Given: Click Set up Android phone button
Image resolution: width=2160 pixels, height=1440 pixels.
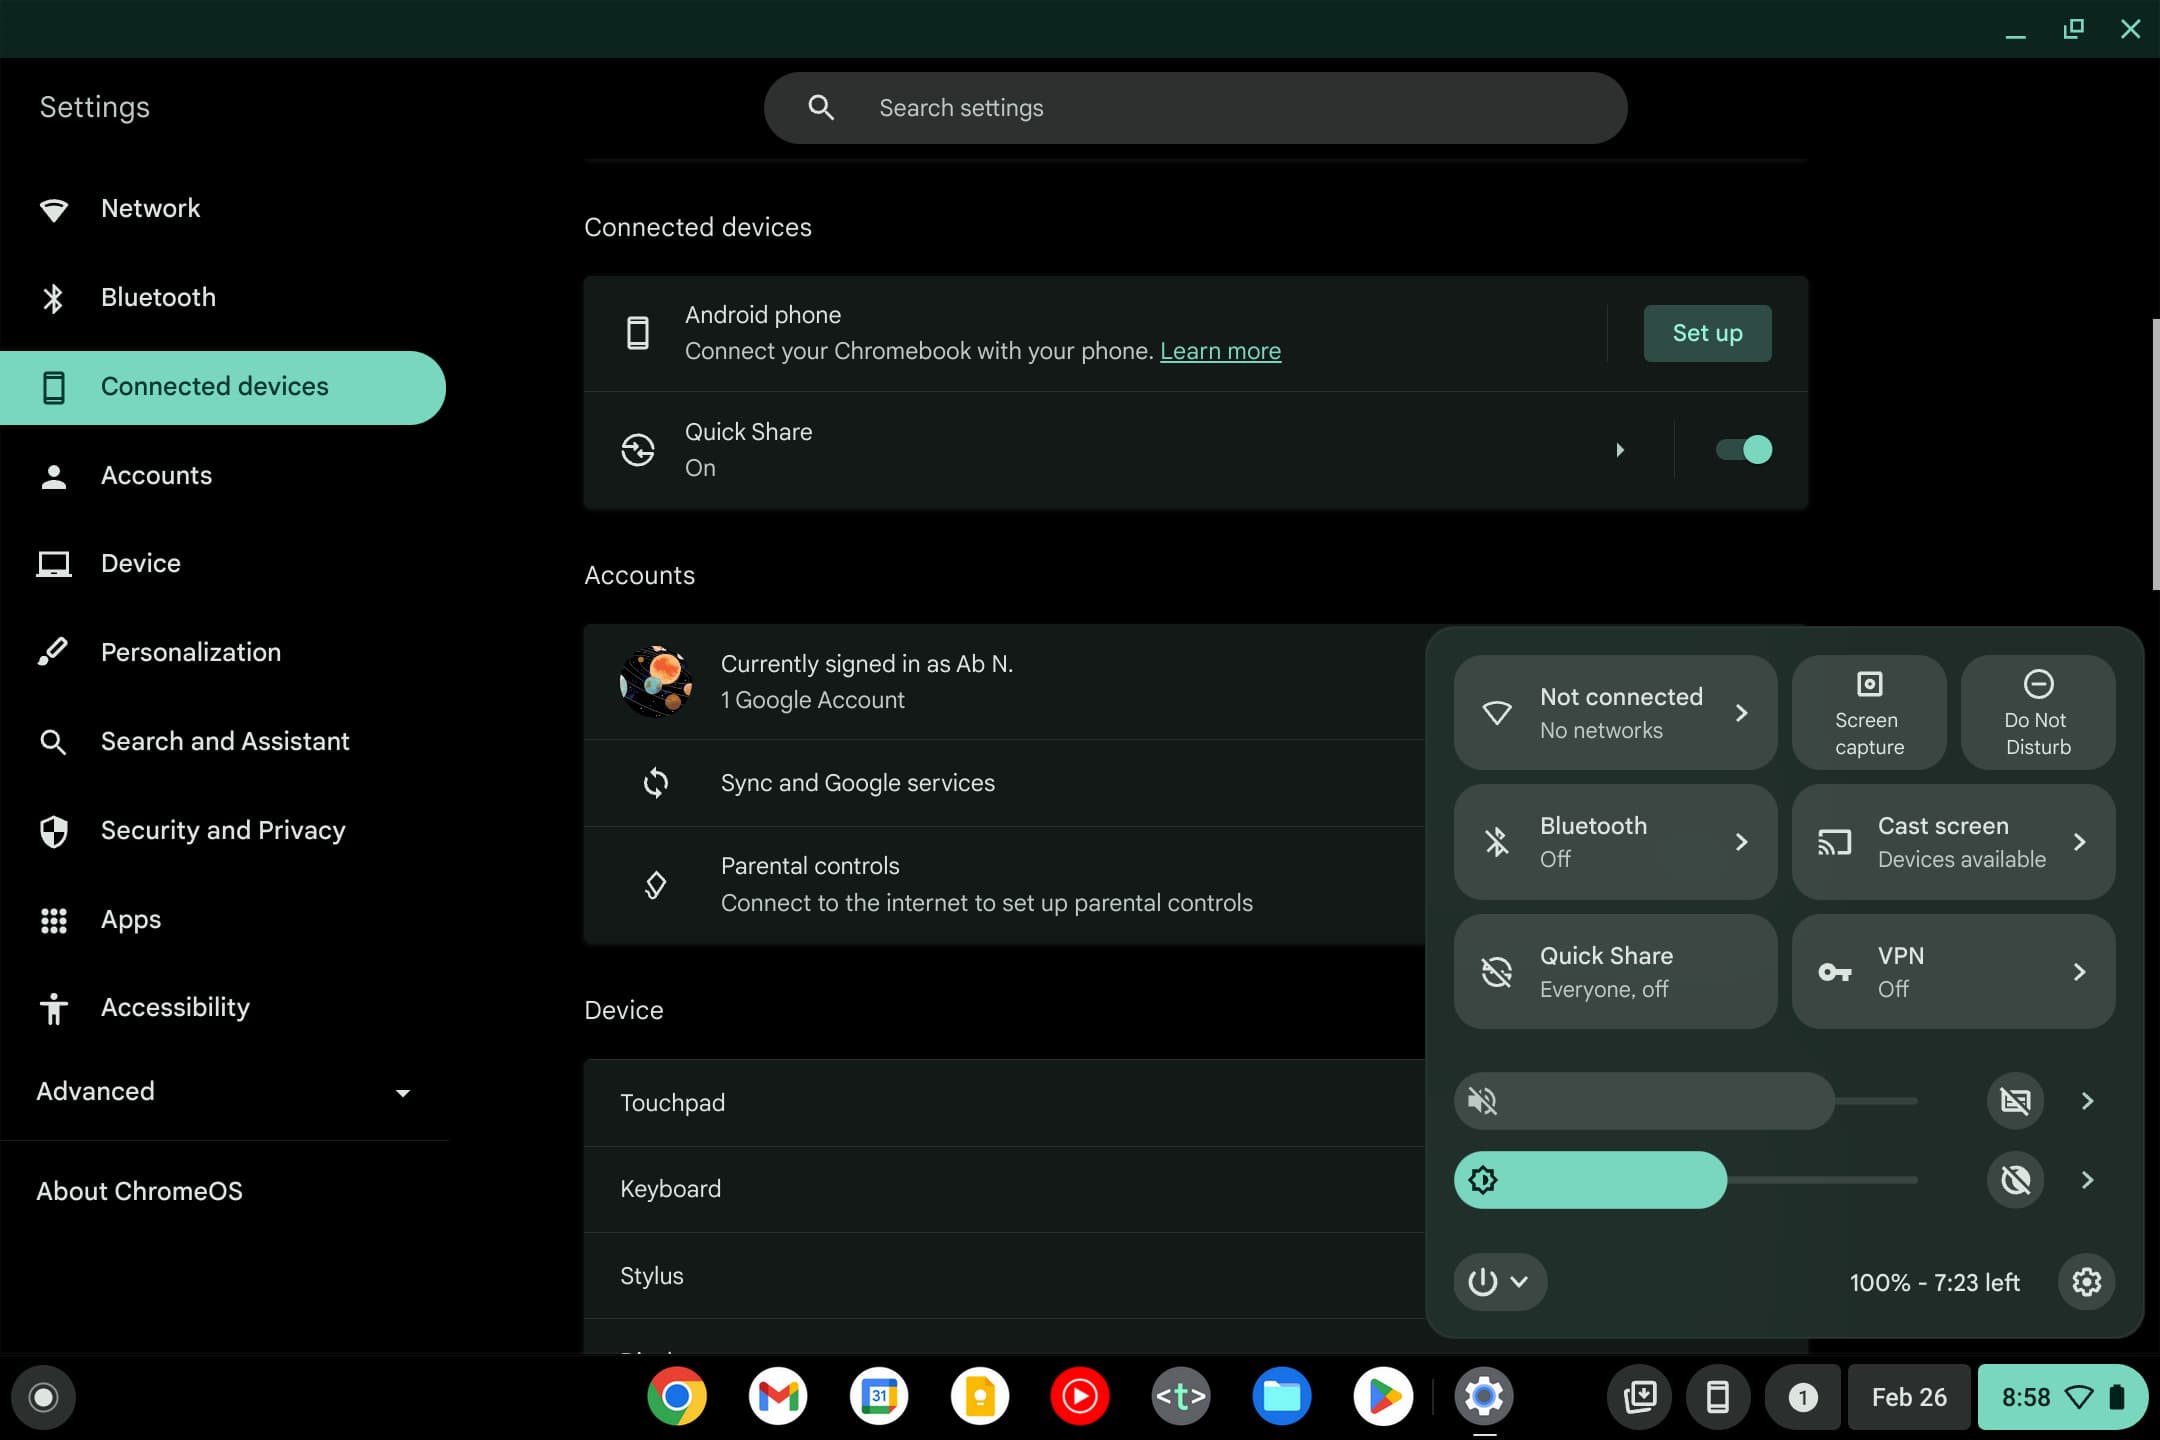Looking at the screenshot, I should 1707,333.
